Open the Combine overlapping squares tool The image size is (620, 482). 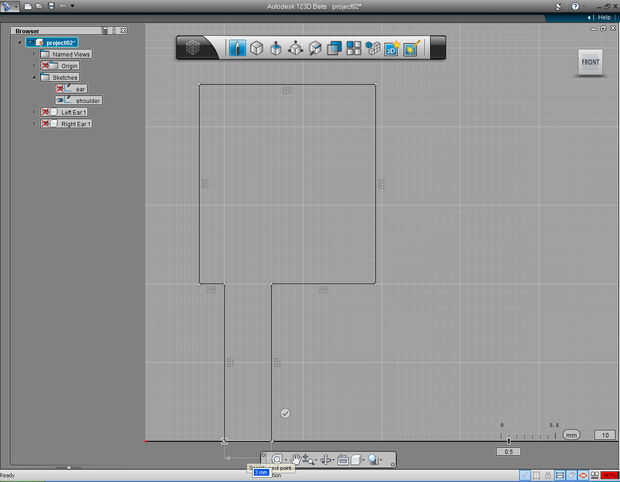tap(335, 48)
